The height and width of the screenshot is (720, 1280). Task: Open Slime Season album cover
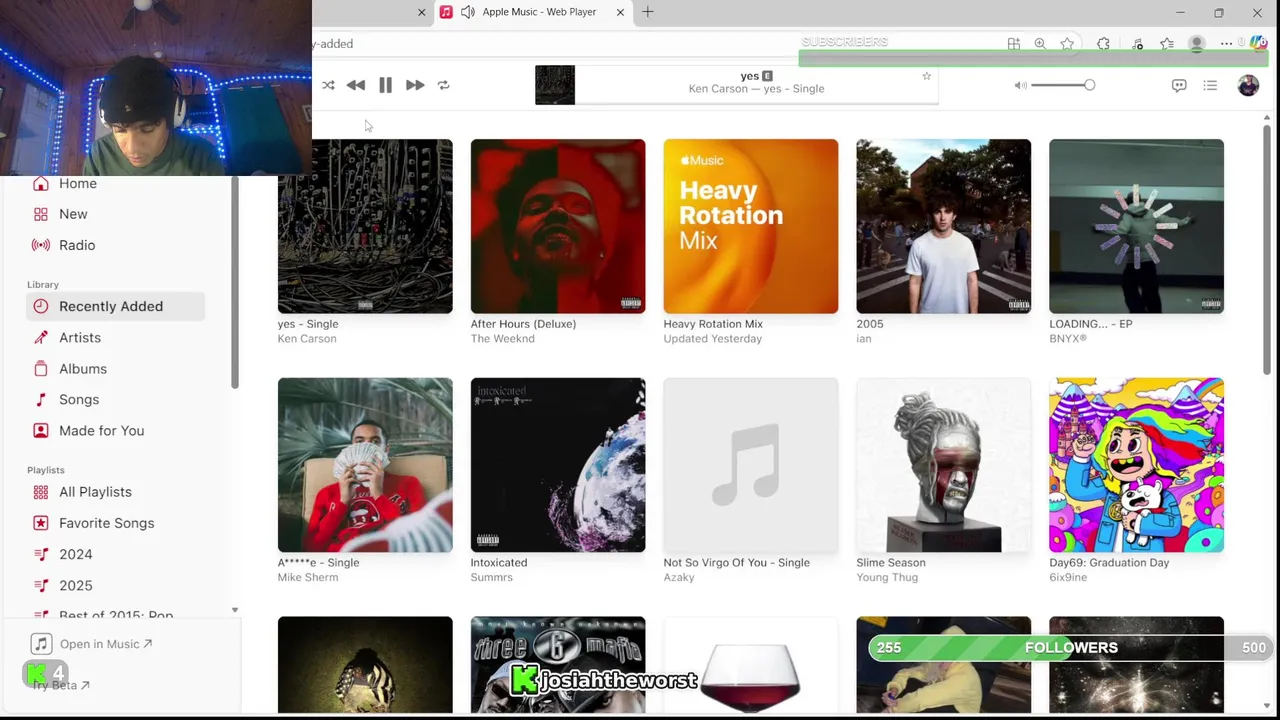(944, 465)
